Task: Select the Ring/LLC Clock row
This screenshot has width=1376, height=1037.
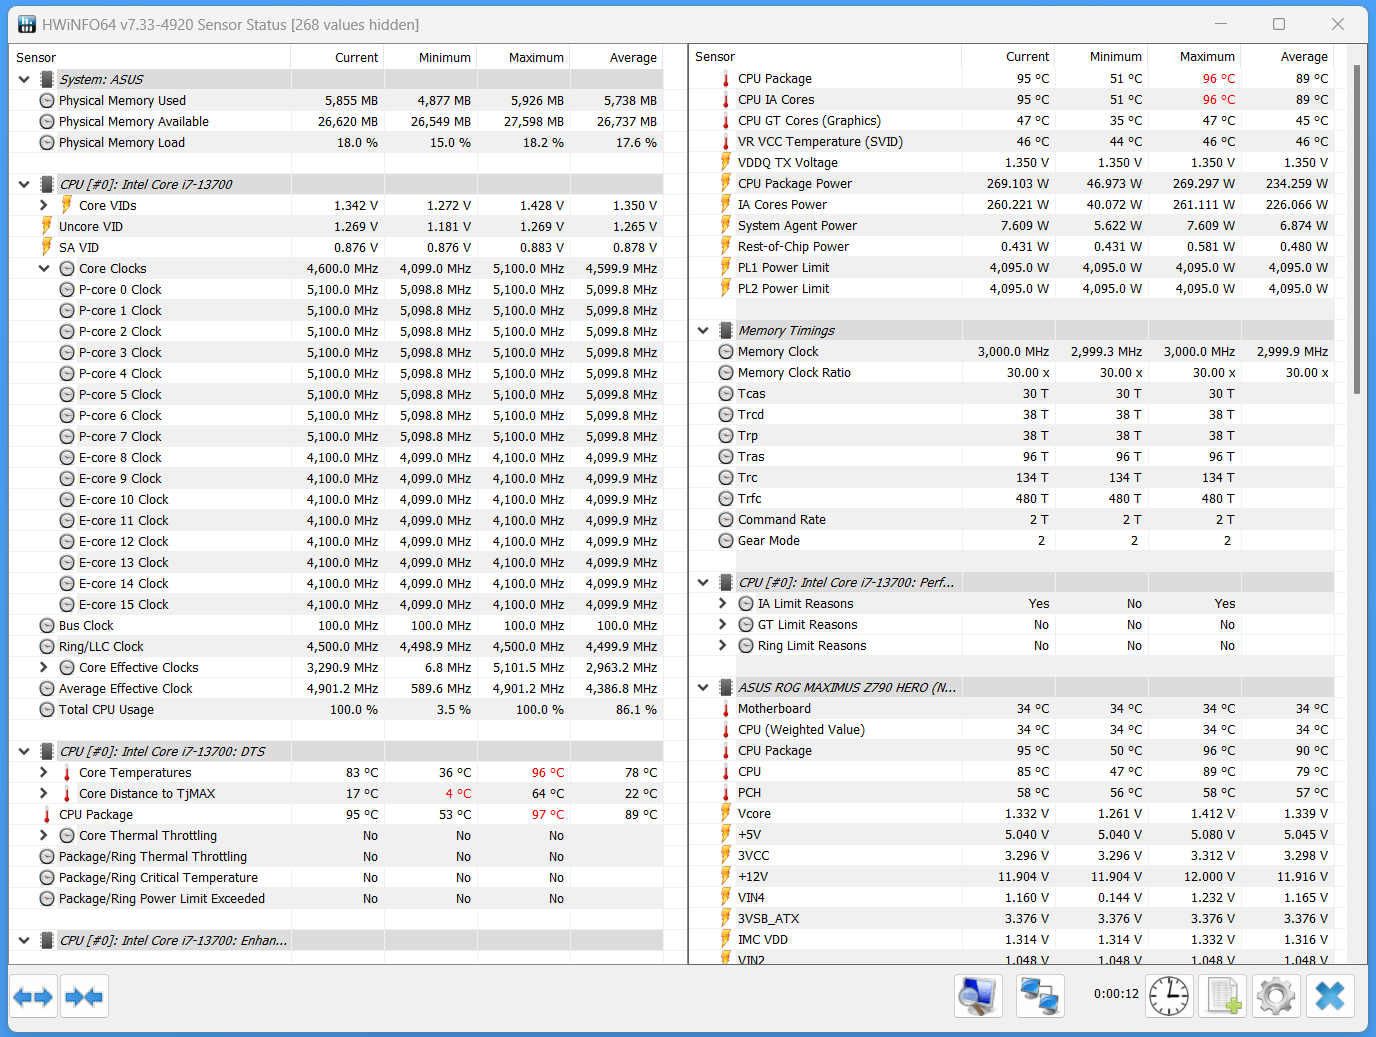Action: pos(336,647)
